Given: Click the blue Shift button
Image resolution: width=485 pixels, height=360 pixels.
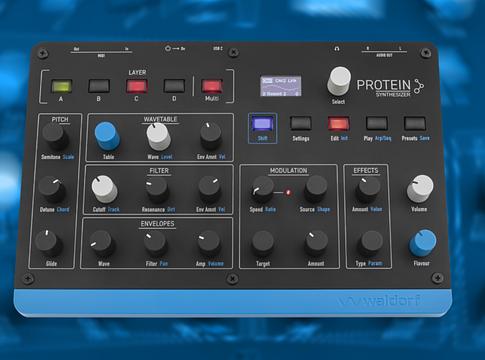Looking at the screenshot, I should pyautogui.click(x=263, y=123).
